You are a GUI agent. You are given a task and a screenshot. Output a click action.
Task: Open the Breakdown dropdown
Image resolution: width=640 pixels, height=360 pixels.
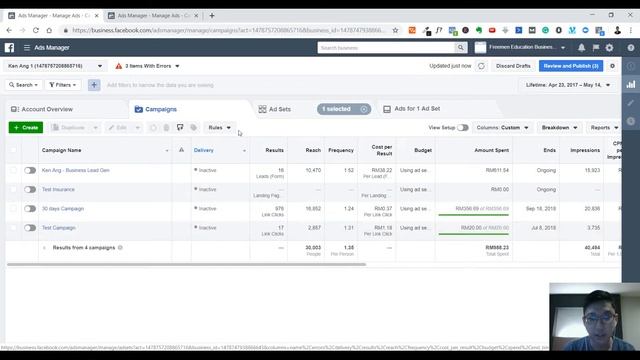(x=559, y=127)
